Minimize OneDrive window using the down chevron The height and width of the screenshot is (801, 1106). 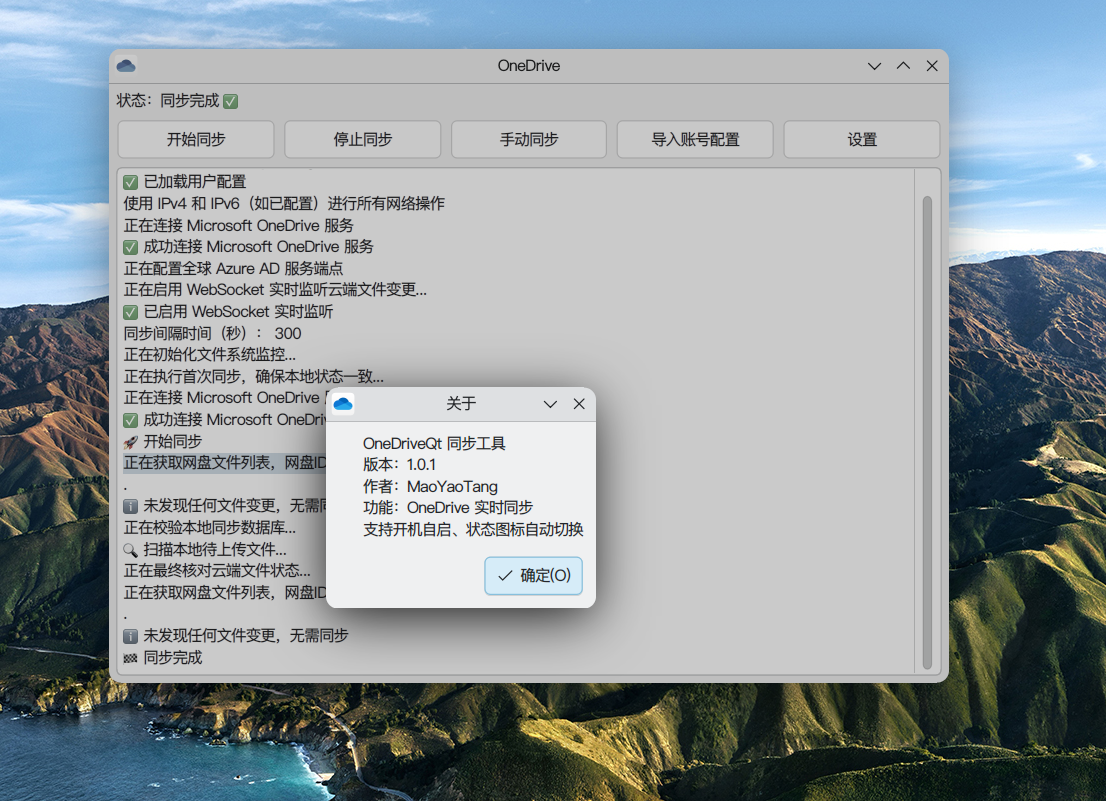875,66
